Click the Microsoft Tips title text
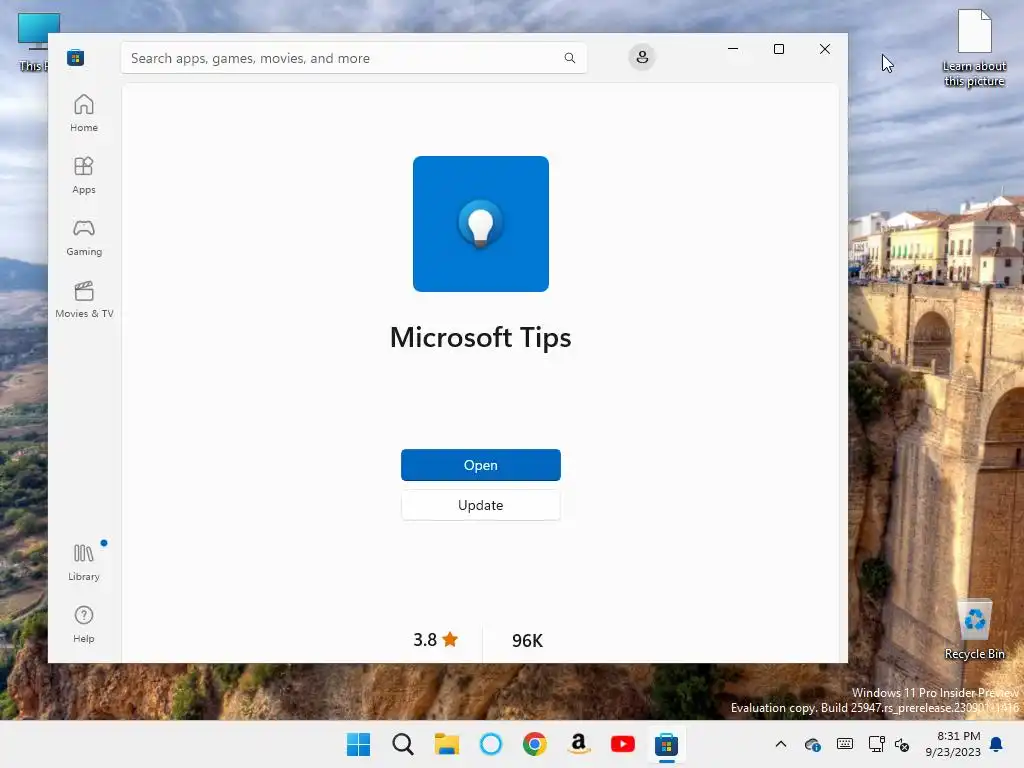The height and width of the screenshot is (768, 1024). pos(481,338)
